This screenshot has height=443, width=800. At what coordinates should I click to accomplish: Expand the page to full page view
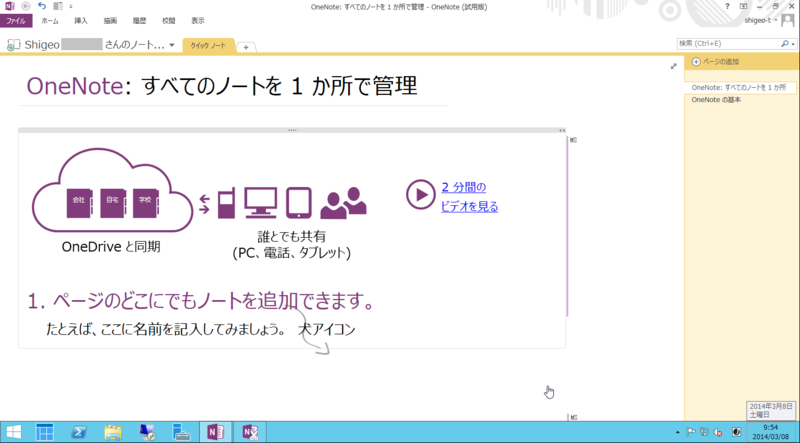point(673,66)
